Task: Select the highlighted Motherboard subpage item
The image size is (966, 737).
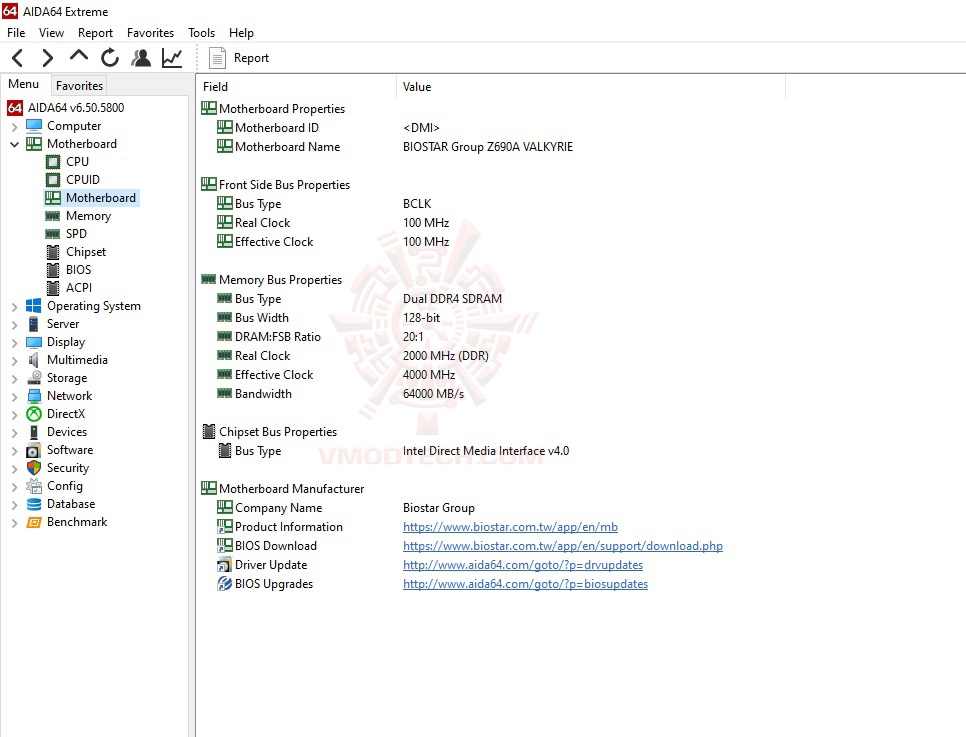Action: pos(92,198)
